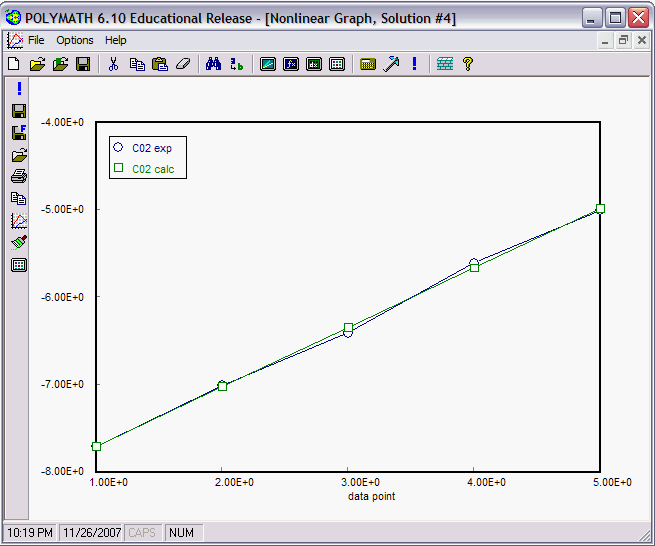Viewport: 655px width, 546px height.
Task: Open the File menu
Action: pyautogui.click(x=36, y=40)
